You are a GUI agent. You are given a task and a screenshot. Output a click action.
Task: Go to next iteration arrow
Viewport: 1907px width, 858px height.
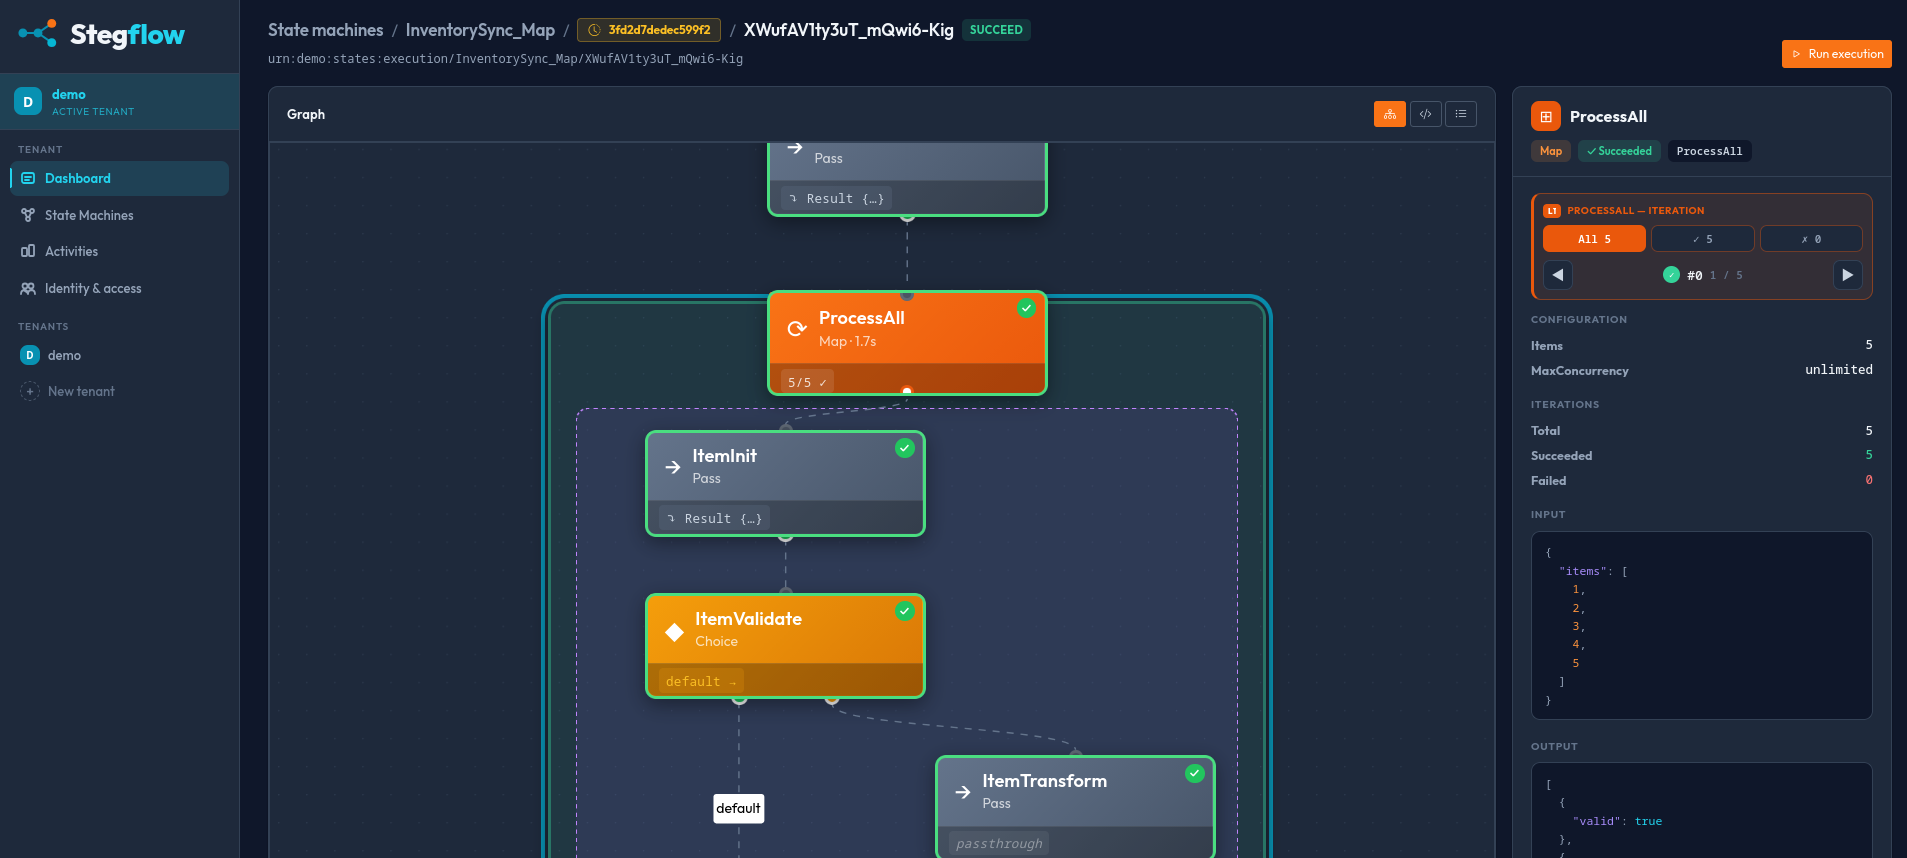coord(1847,275)
